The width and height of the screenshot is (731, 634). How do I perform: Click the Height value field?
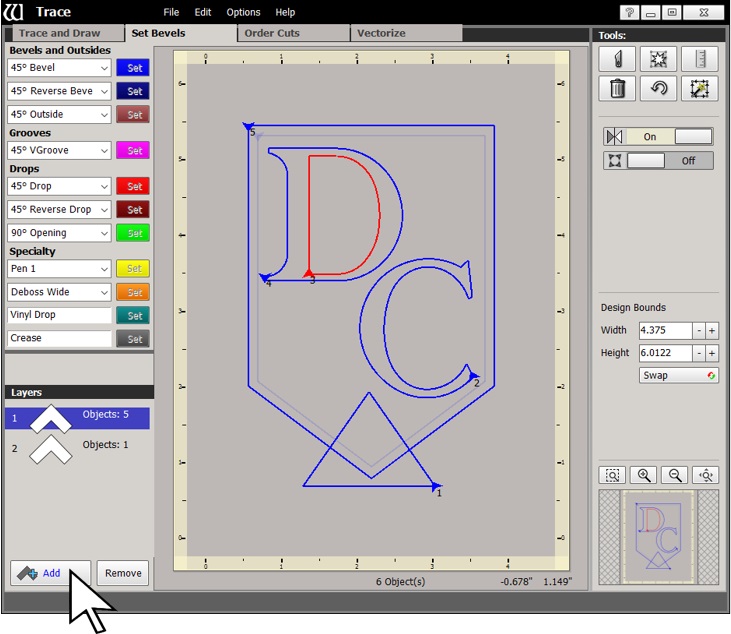click(x=665, y=353)
